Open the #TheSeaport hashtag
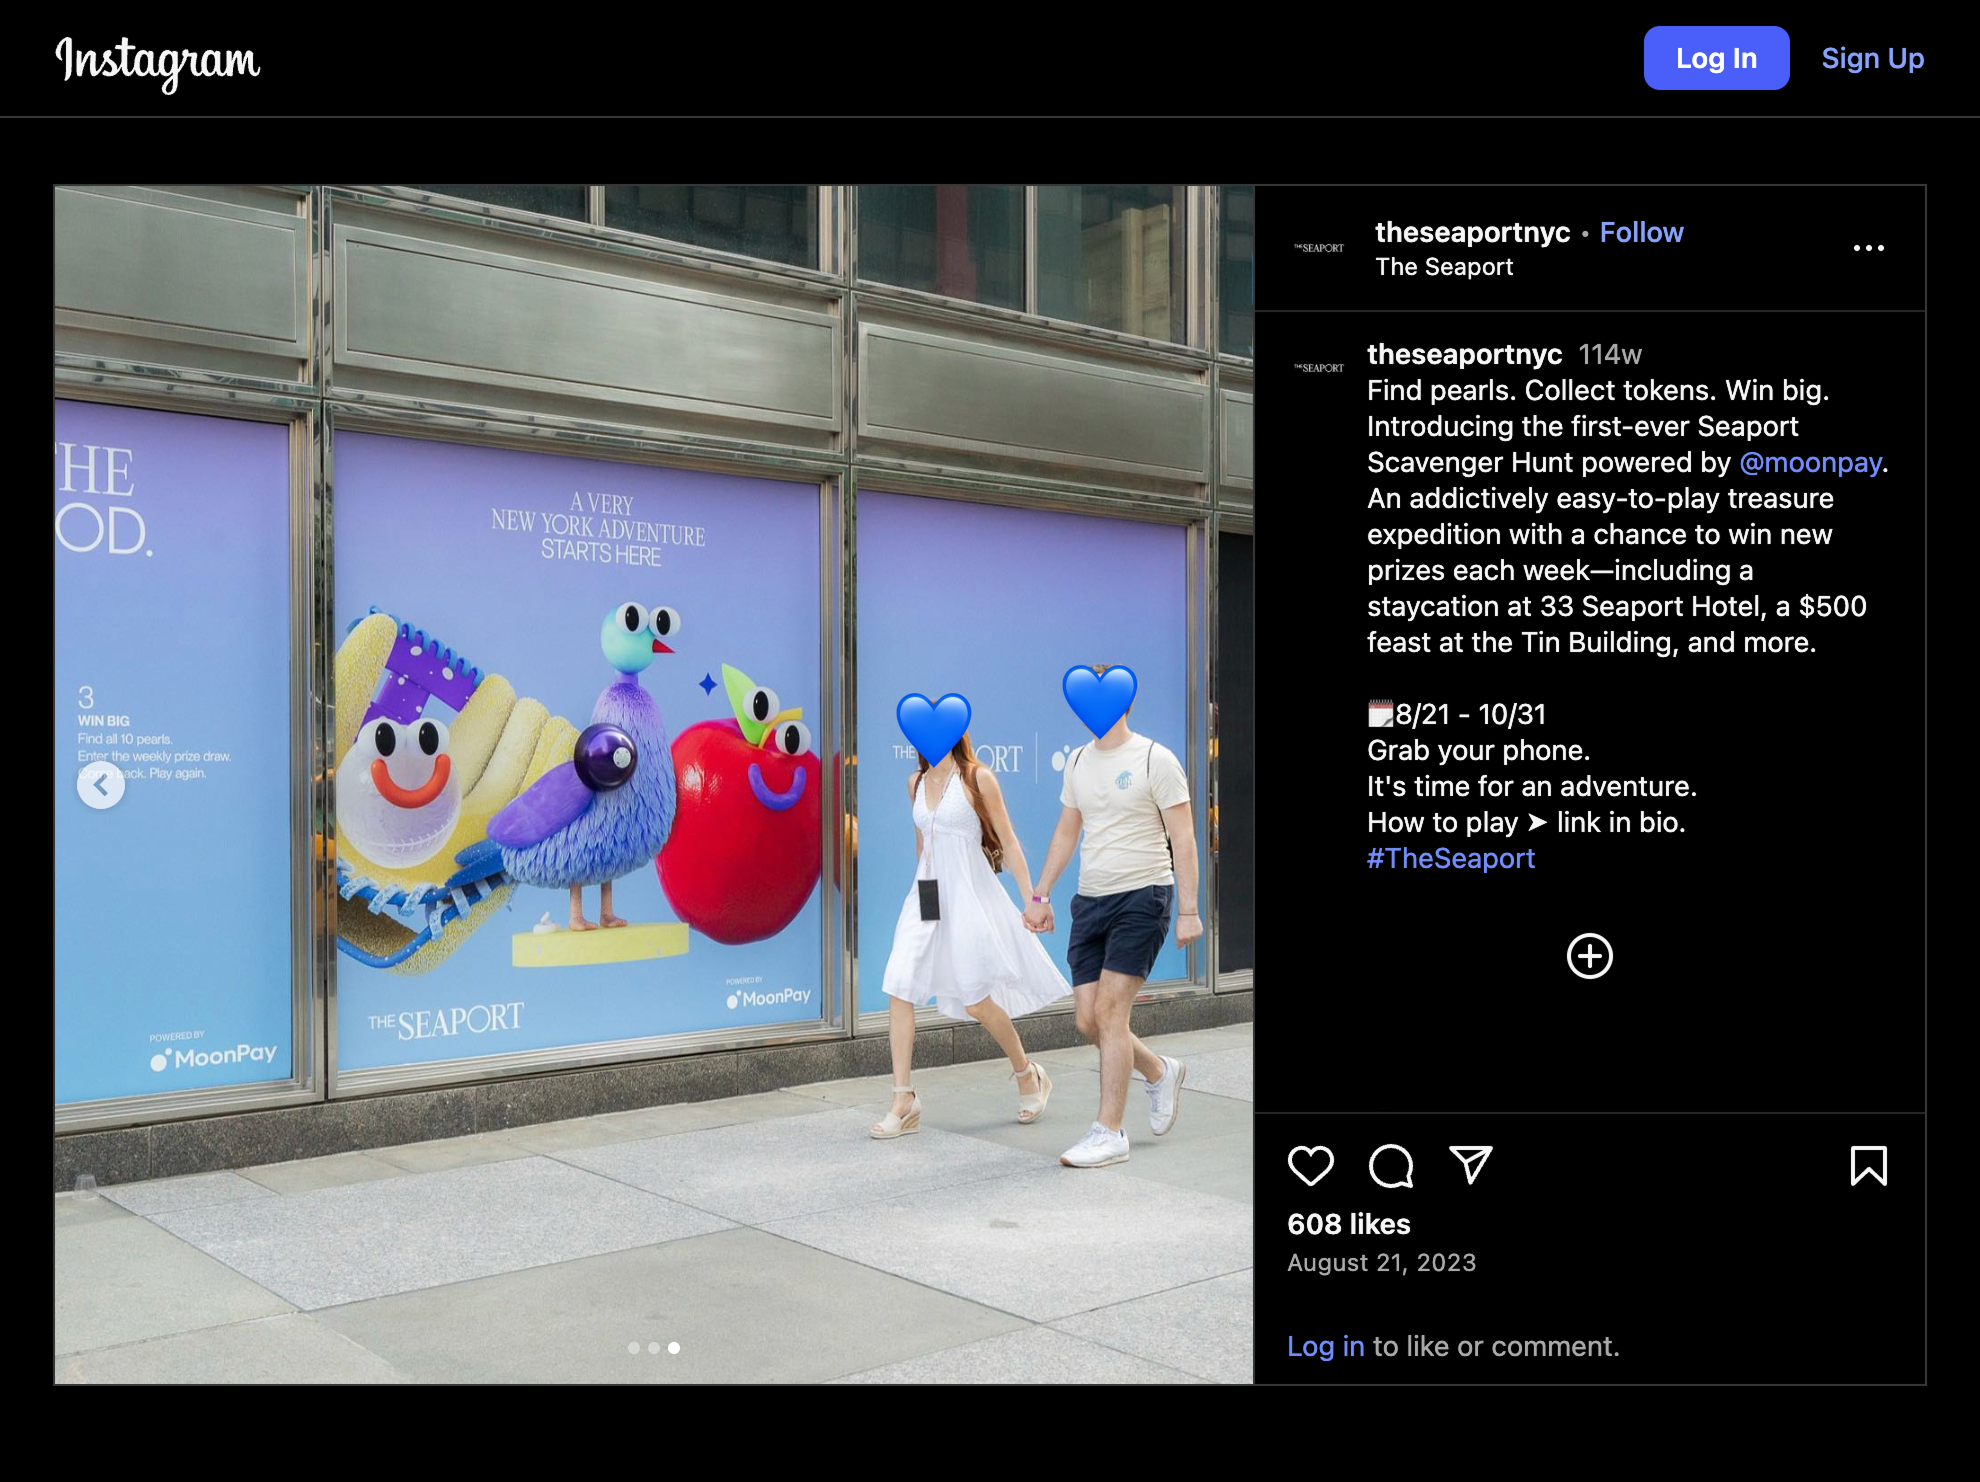 pyautogui.click(x=1450, y=858)
